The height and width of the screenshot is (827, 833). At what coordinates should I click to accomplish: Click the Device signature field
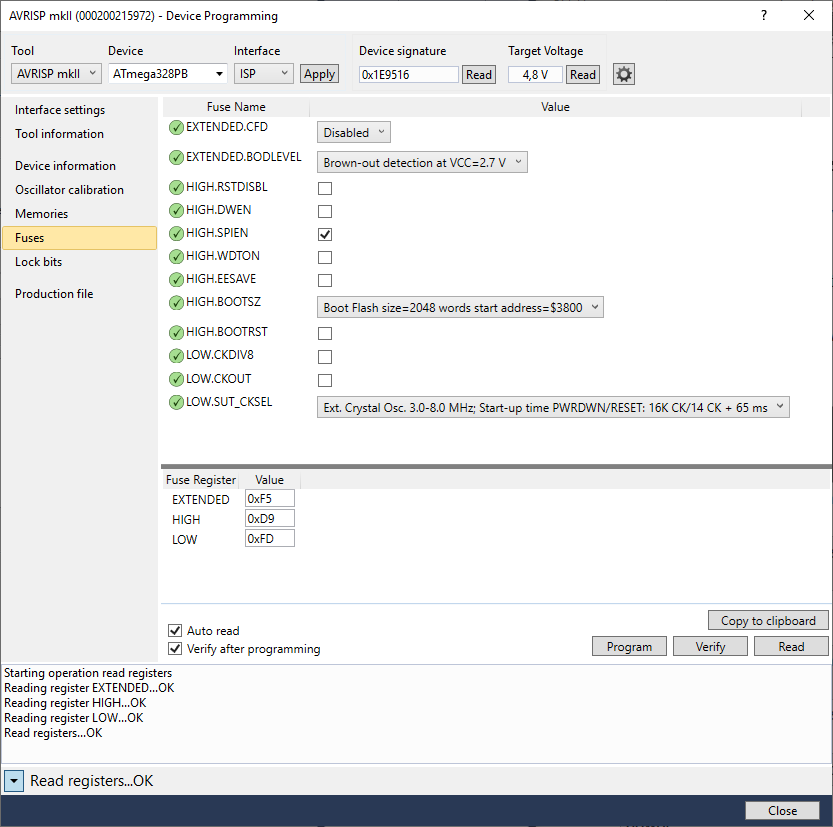pyautogui.click(x=409, y=74)
